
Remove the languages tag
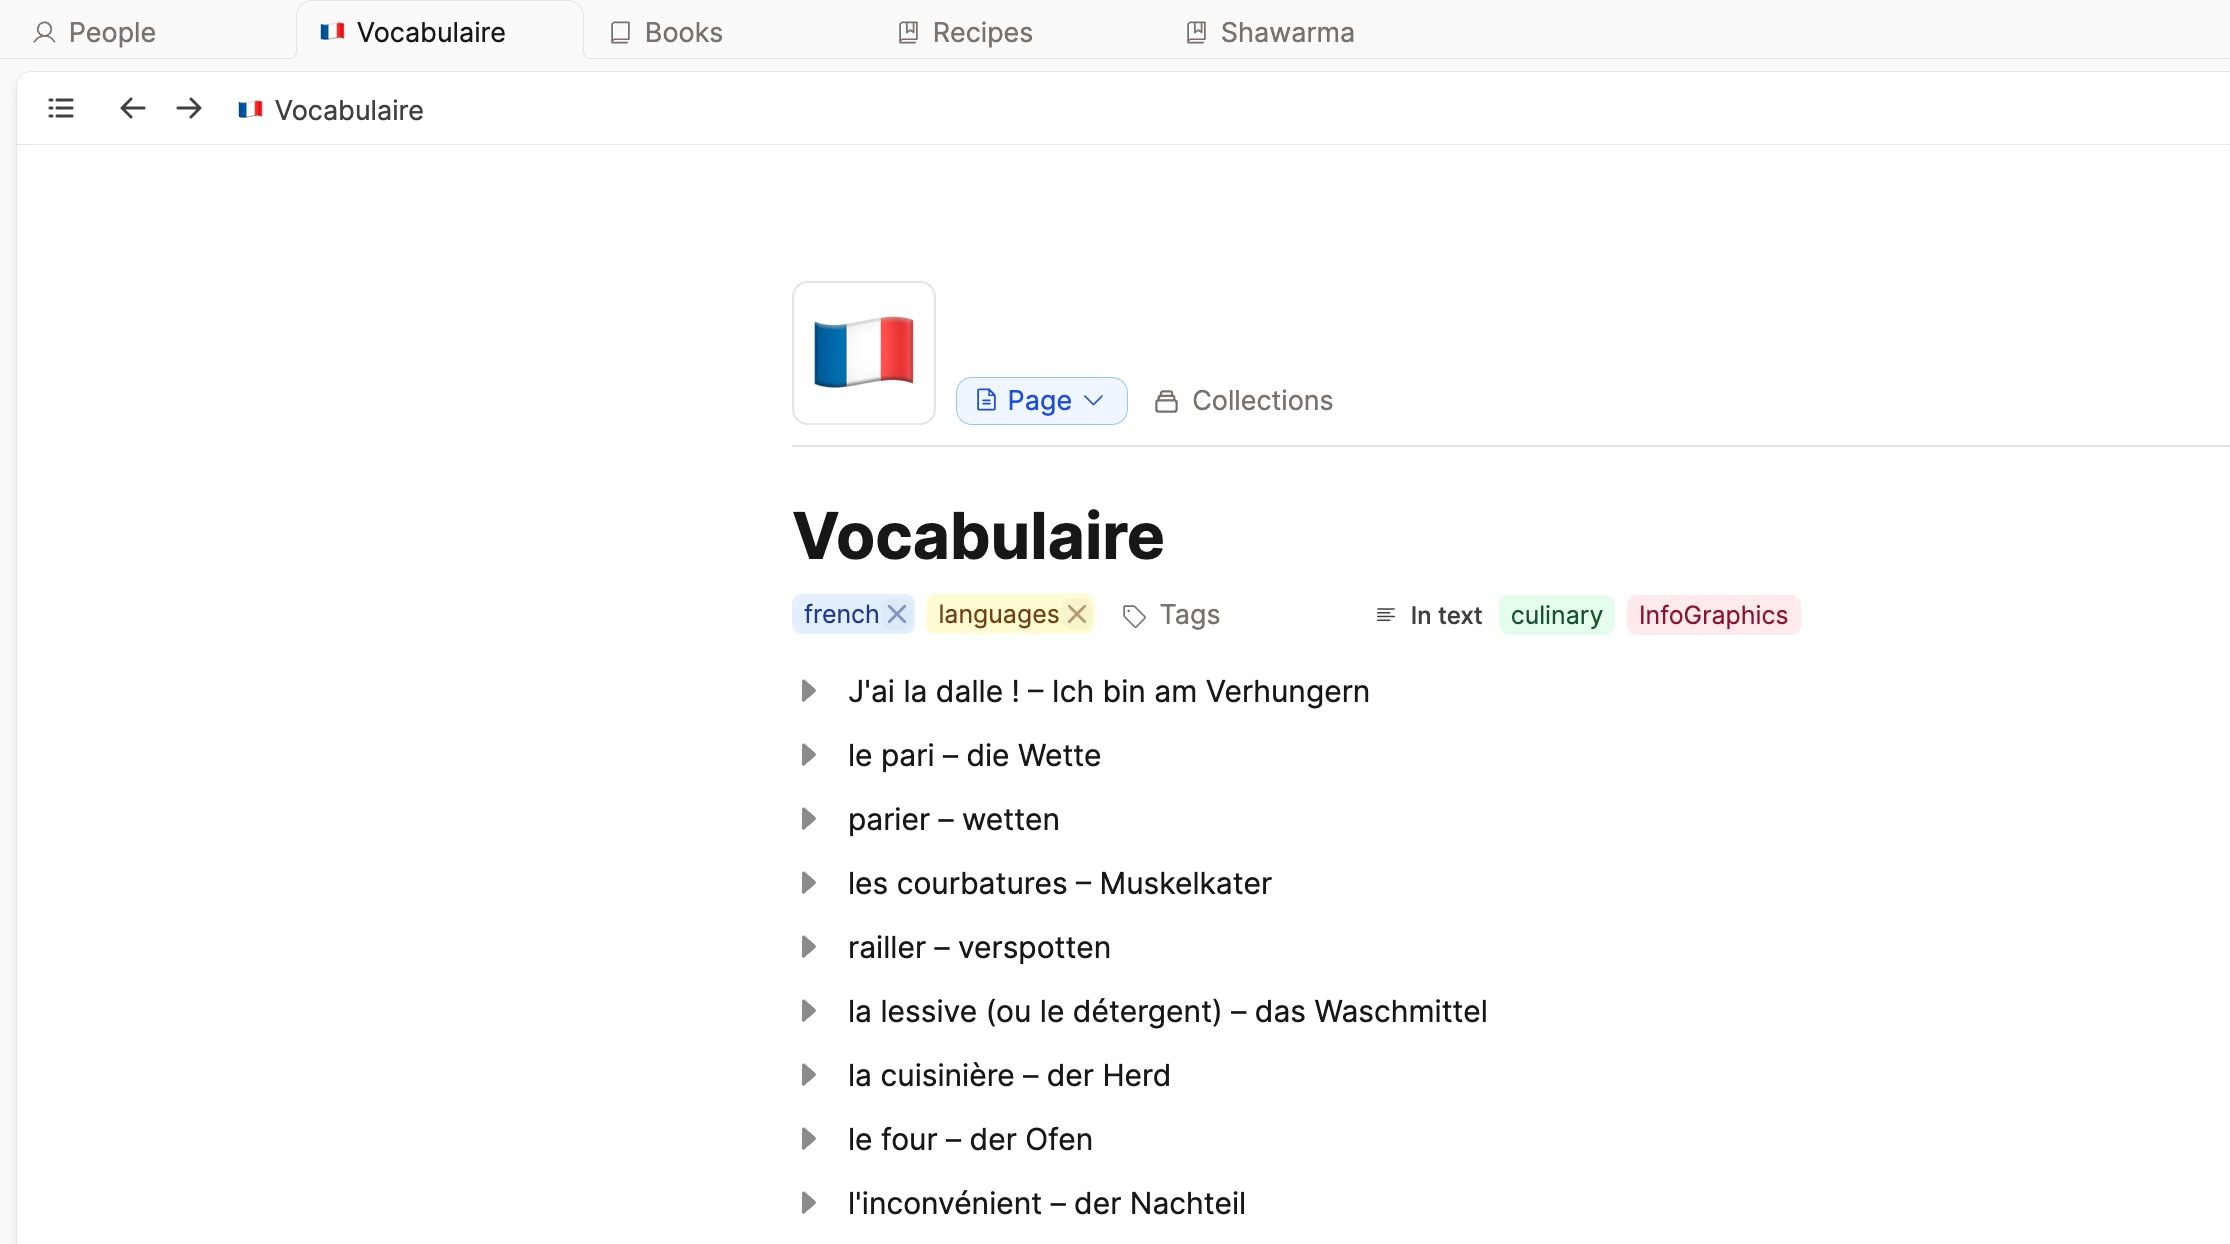pos(1077,614)
